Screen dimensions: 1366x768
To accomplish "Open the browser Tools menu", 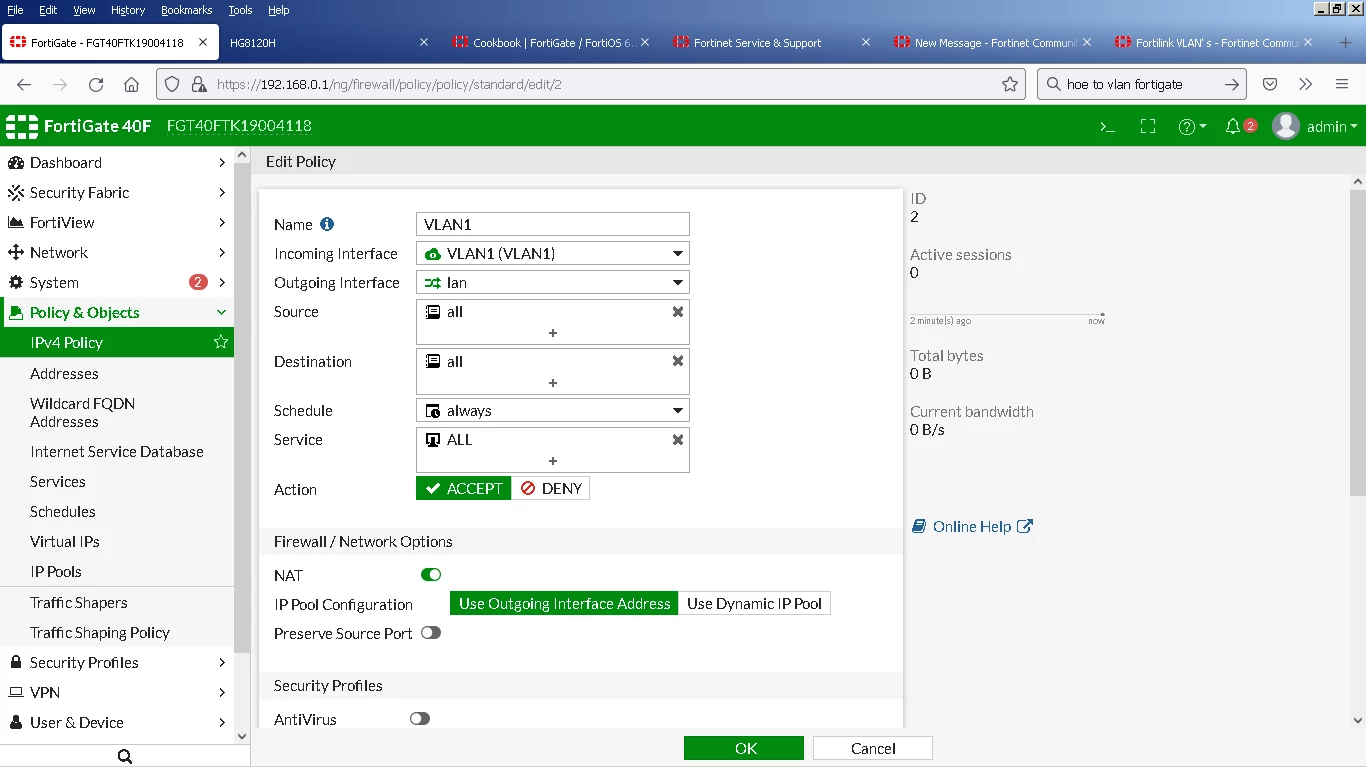I will [x=240, y=10].
